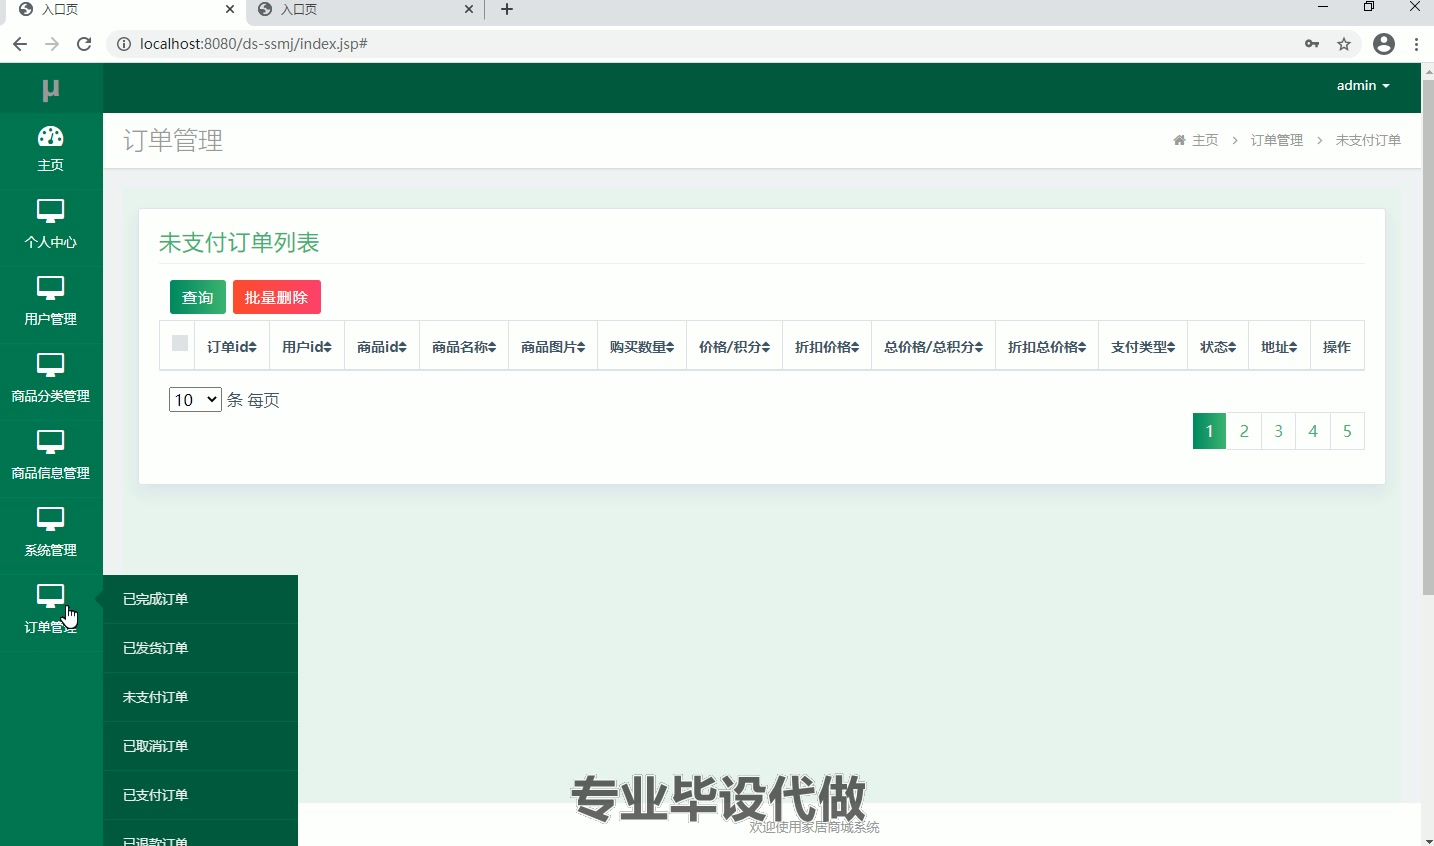Sort by 状态 column
The image size is (1434, 846).
point(1218,347)
